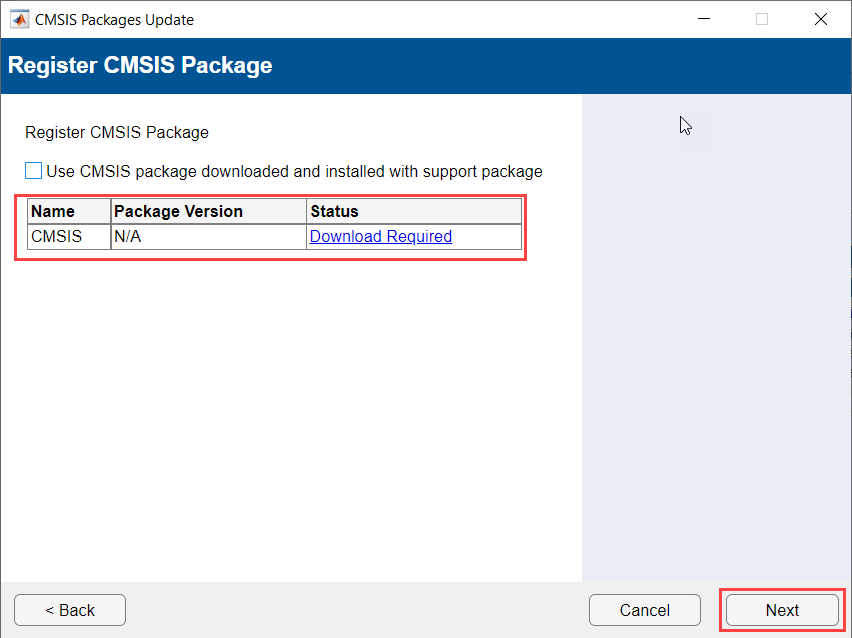Screen dimensions: 852x638
Task: Click the Status column header
Action: coord(414,211)
